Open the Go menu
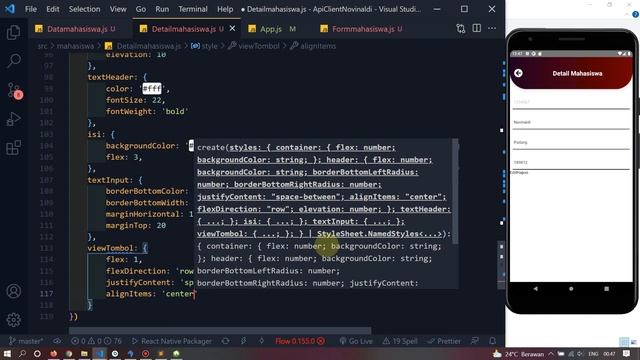Screen dimensions: 640x360 click(x=141, y=9)
